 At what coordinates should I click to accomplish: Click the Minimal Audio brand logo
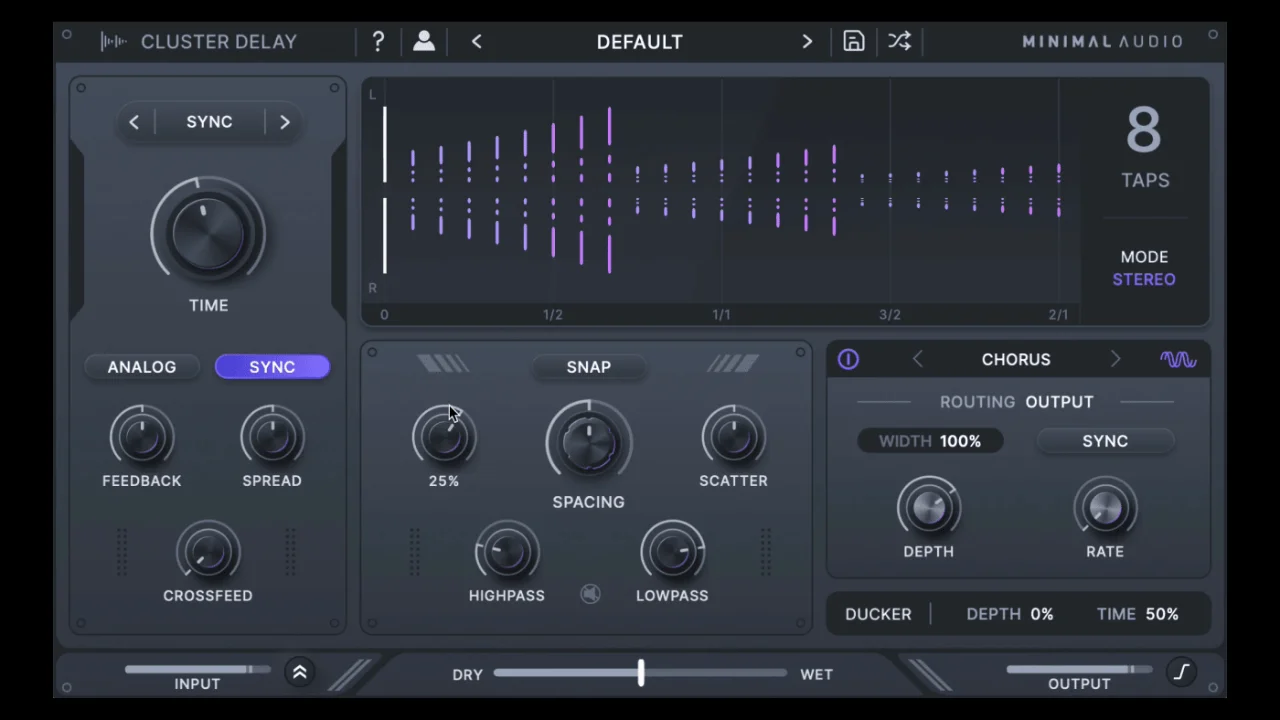click(1102, 42)
